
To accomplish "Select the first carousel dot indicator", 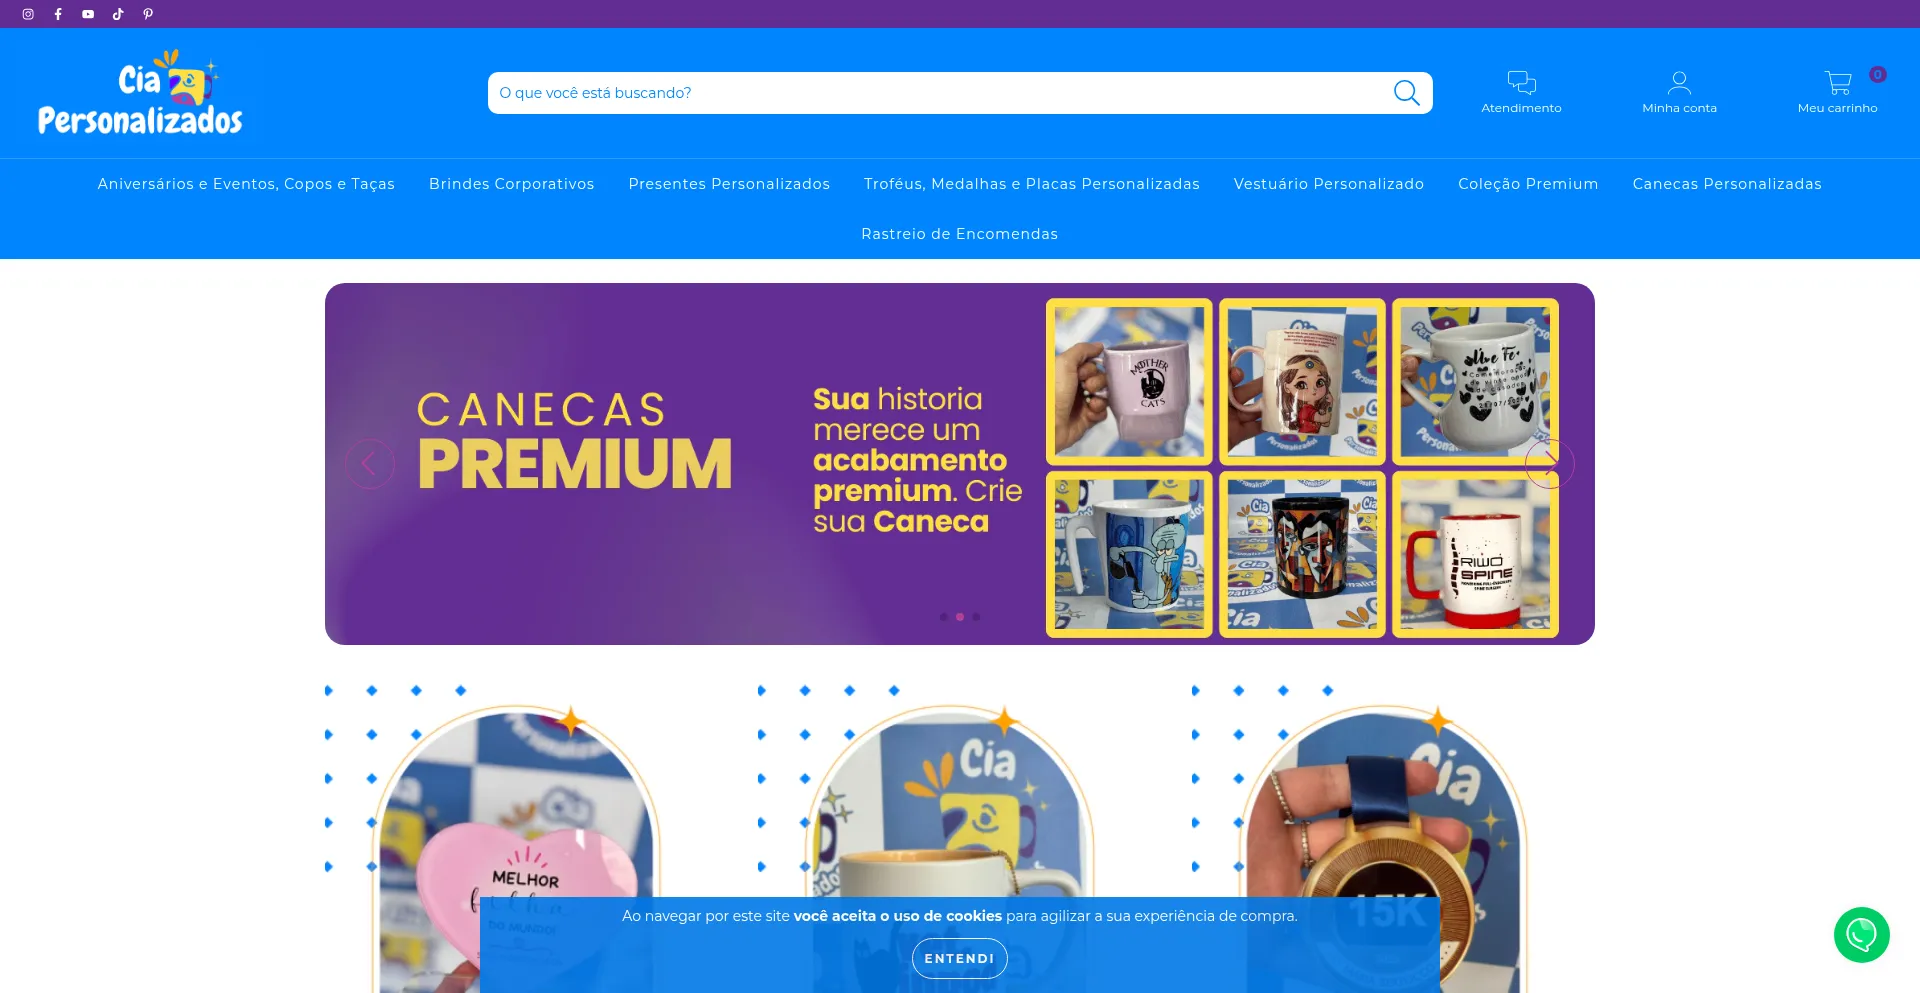I will pos(943,617).
